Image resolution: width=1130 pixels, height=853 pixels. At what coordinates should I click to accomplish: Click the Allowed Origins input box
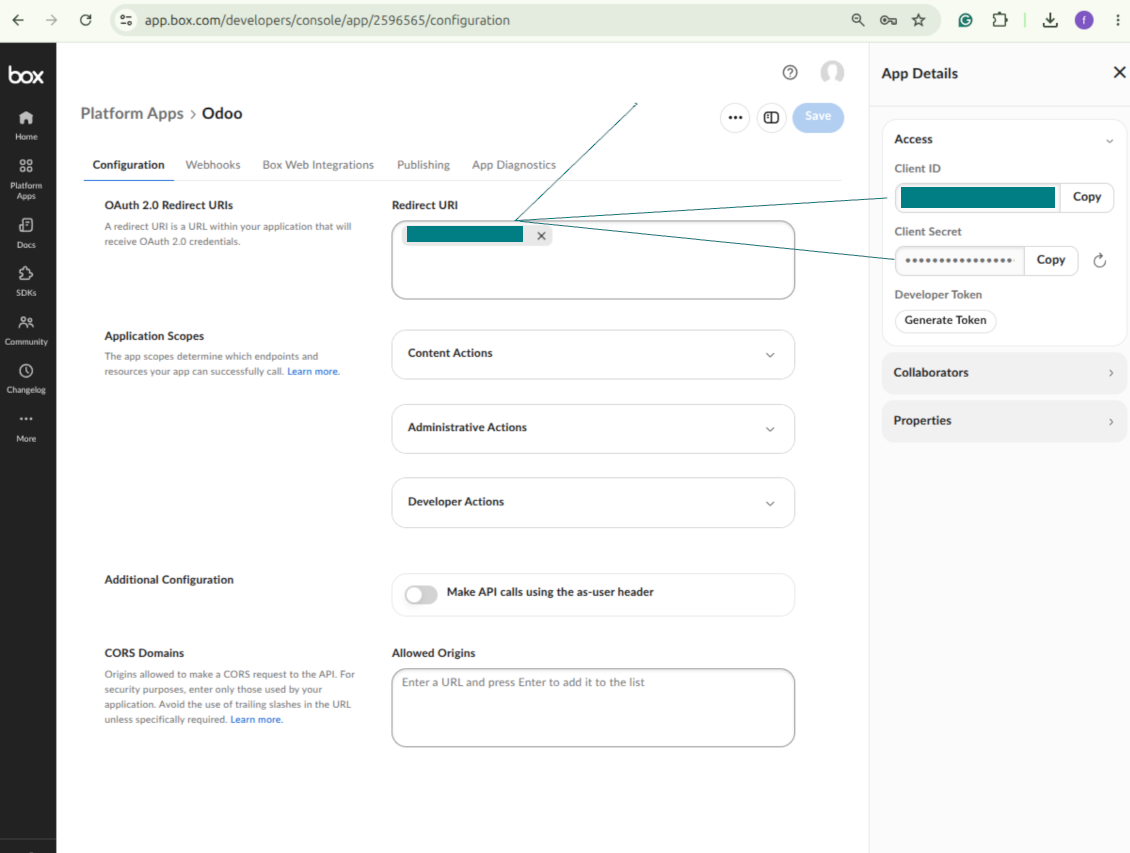pyautogui.click(x=593, y=707)
